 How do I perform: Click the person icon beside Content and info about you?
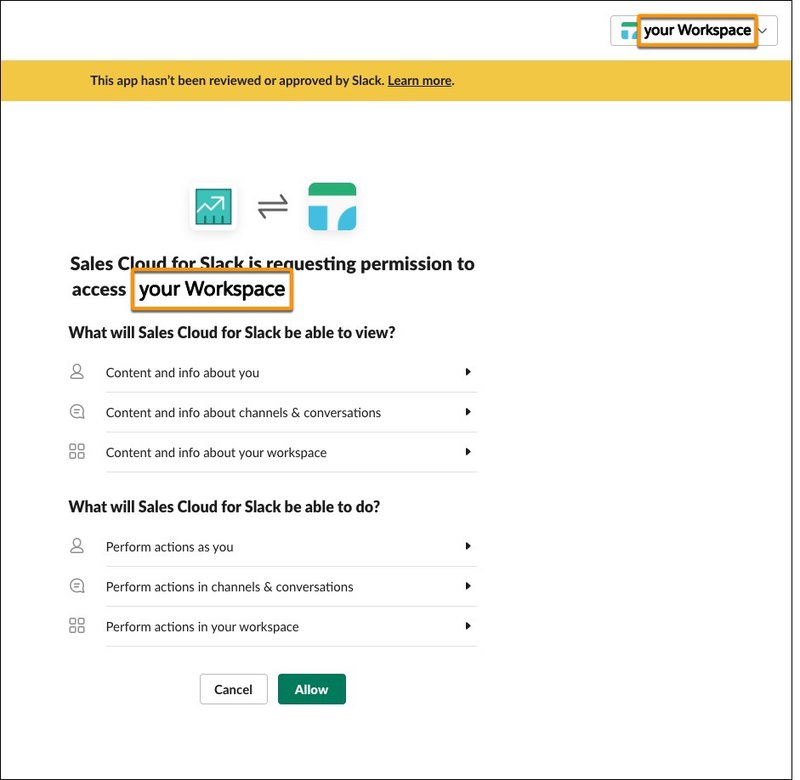click(x=77, y=371)
